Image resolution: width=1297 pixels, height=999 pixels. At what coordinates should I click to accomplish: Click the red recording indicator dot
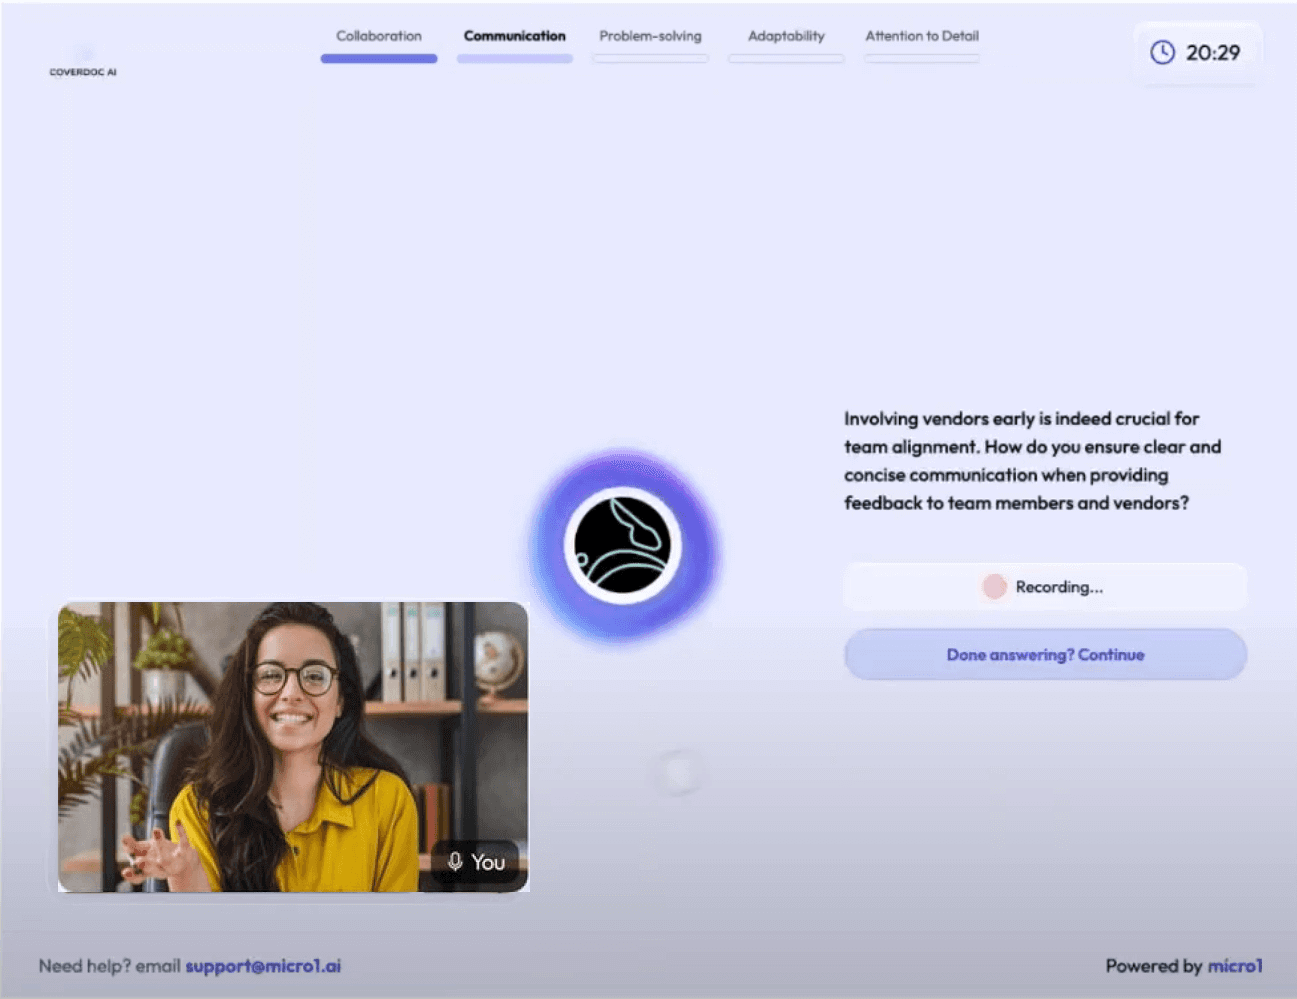(x=994, y=587)
